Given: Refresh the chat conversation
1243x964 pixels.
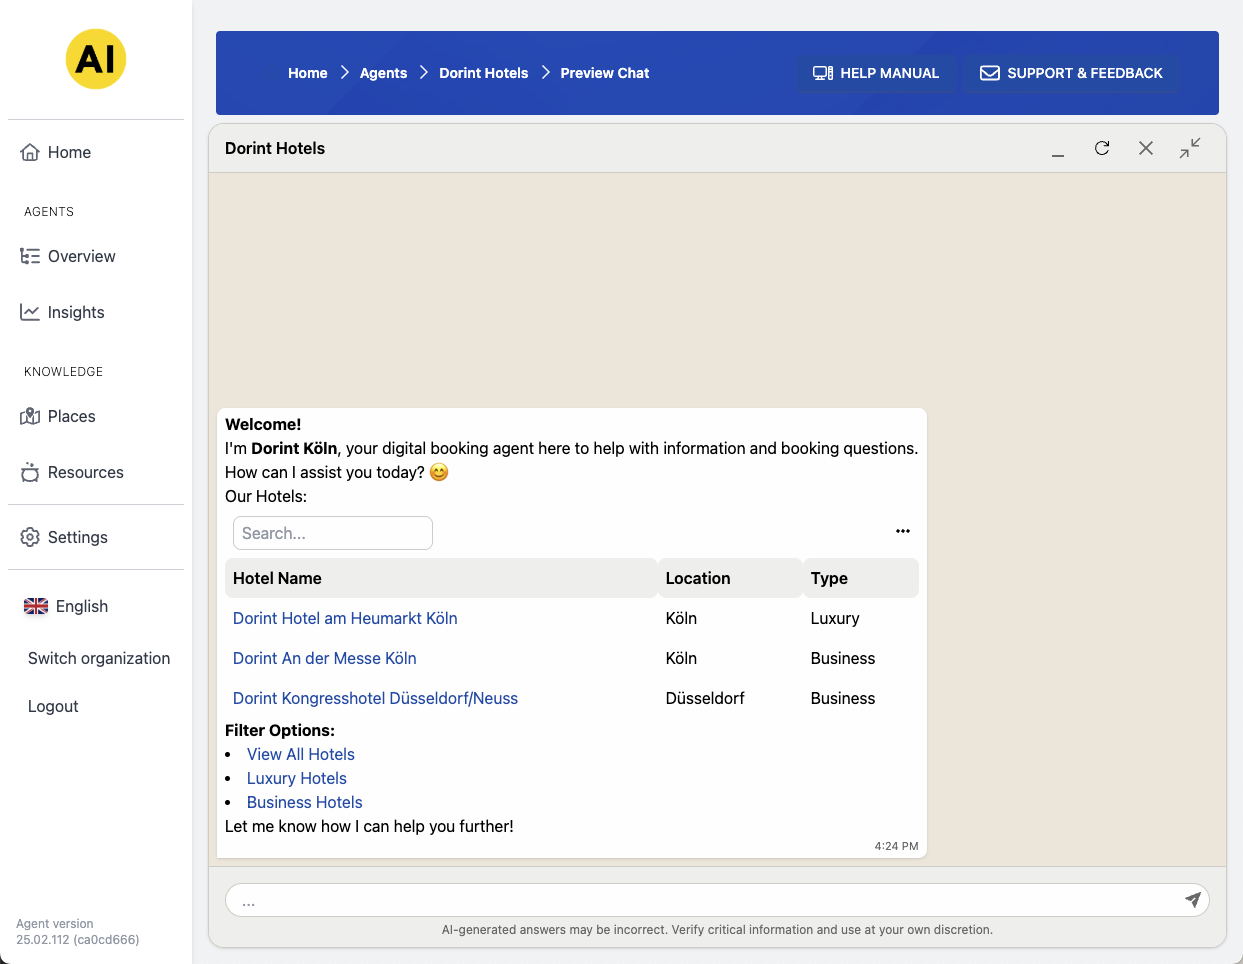Looking at the screenshot, I should coord(1102,148).
